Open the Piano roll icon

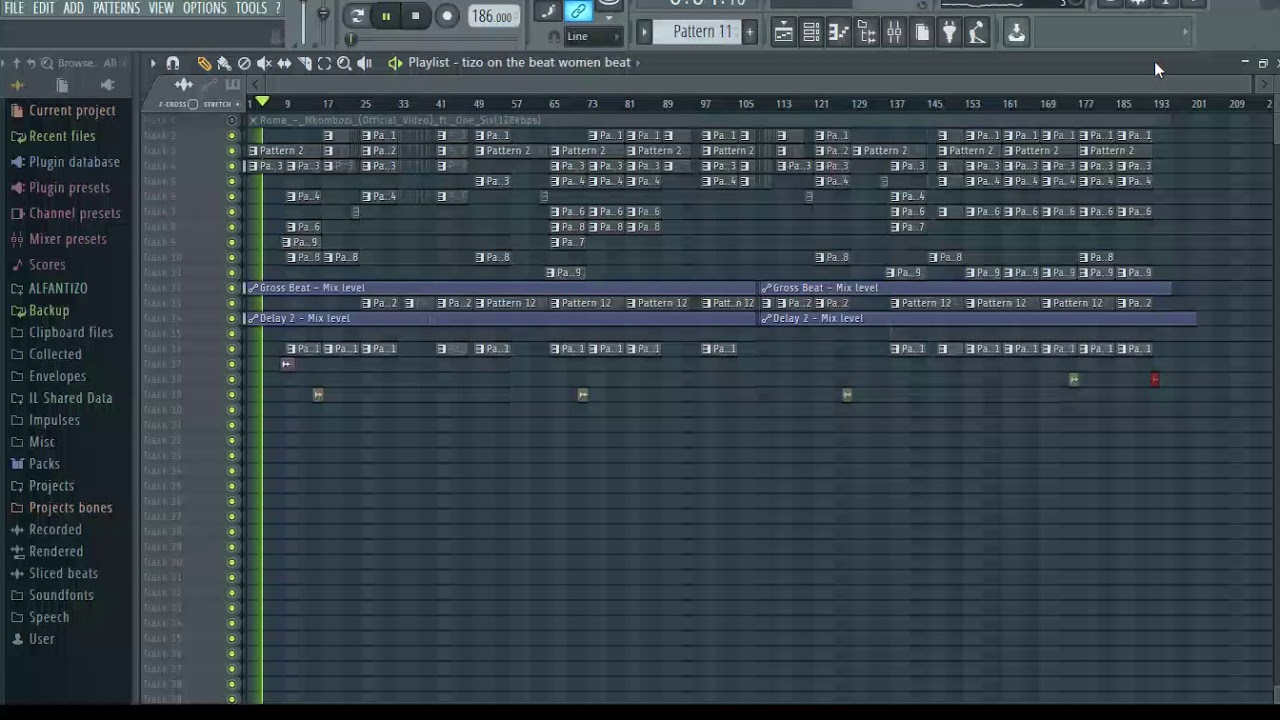click(838, 33)
